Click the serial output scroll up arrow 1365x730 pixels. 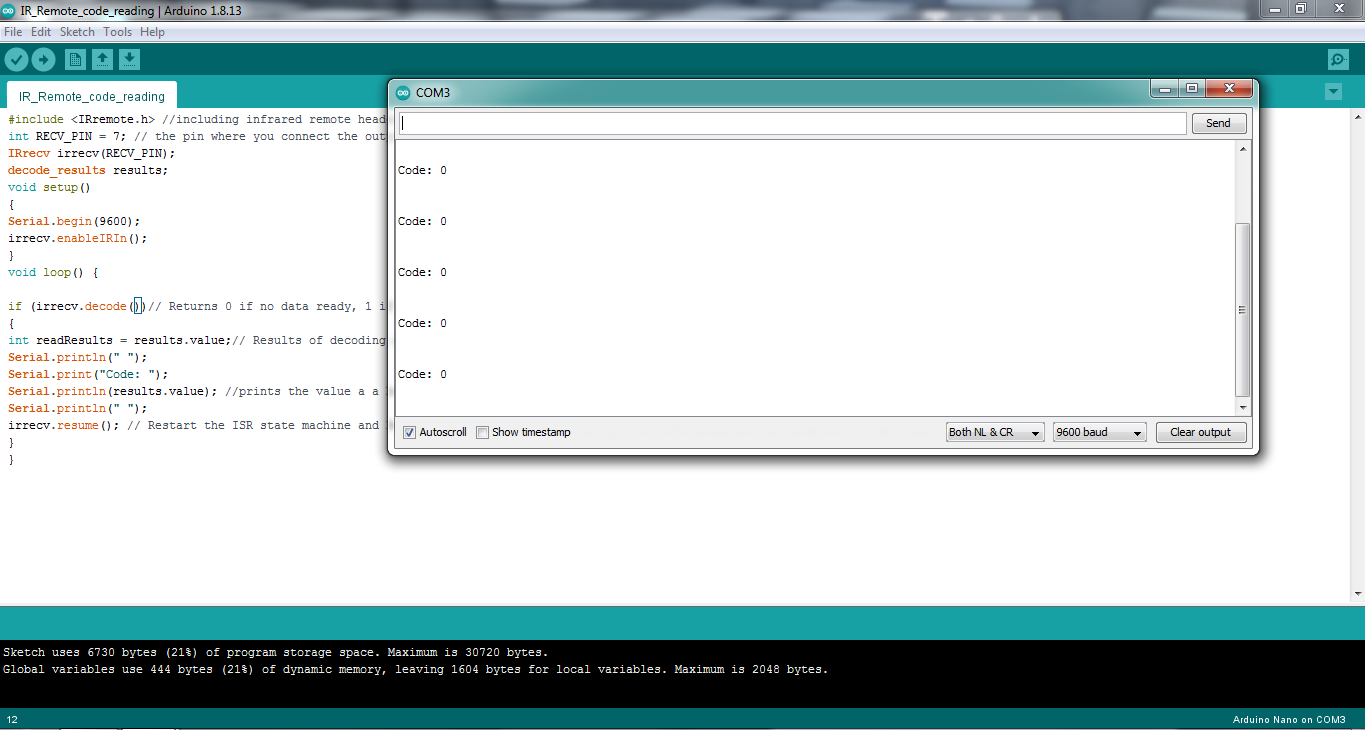tap(1243, 149)
